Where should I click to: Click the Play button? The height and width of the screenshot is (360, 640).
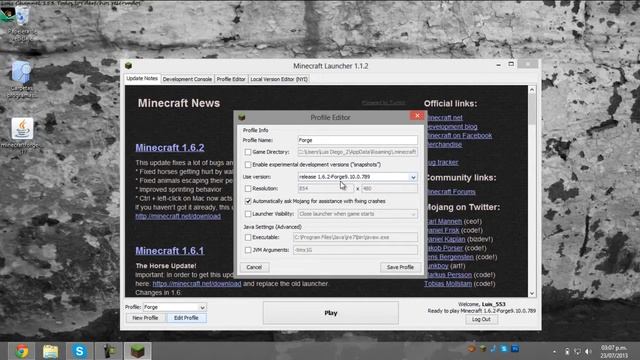tap(331, 313)
